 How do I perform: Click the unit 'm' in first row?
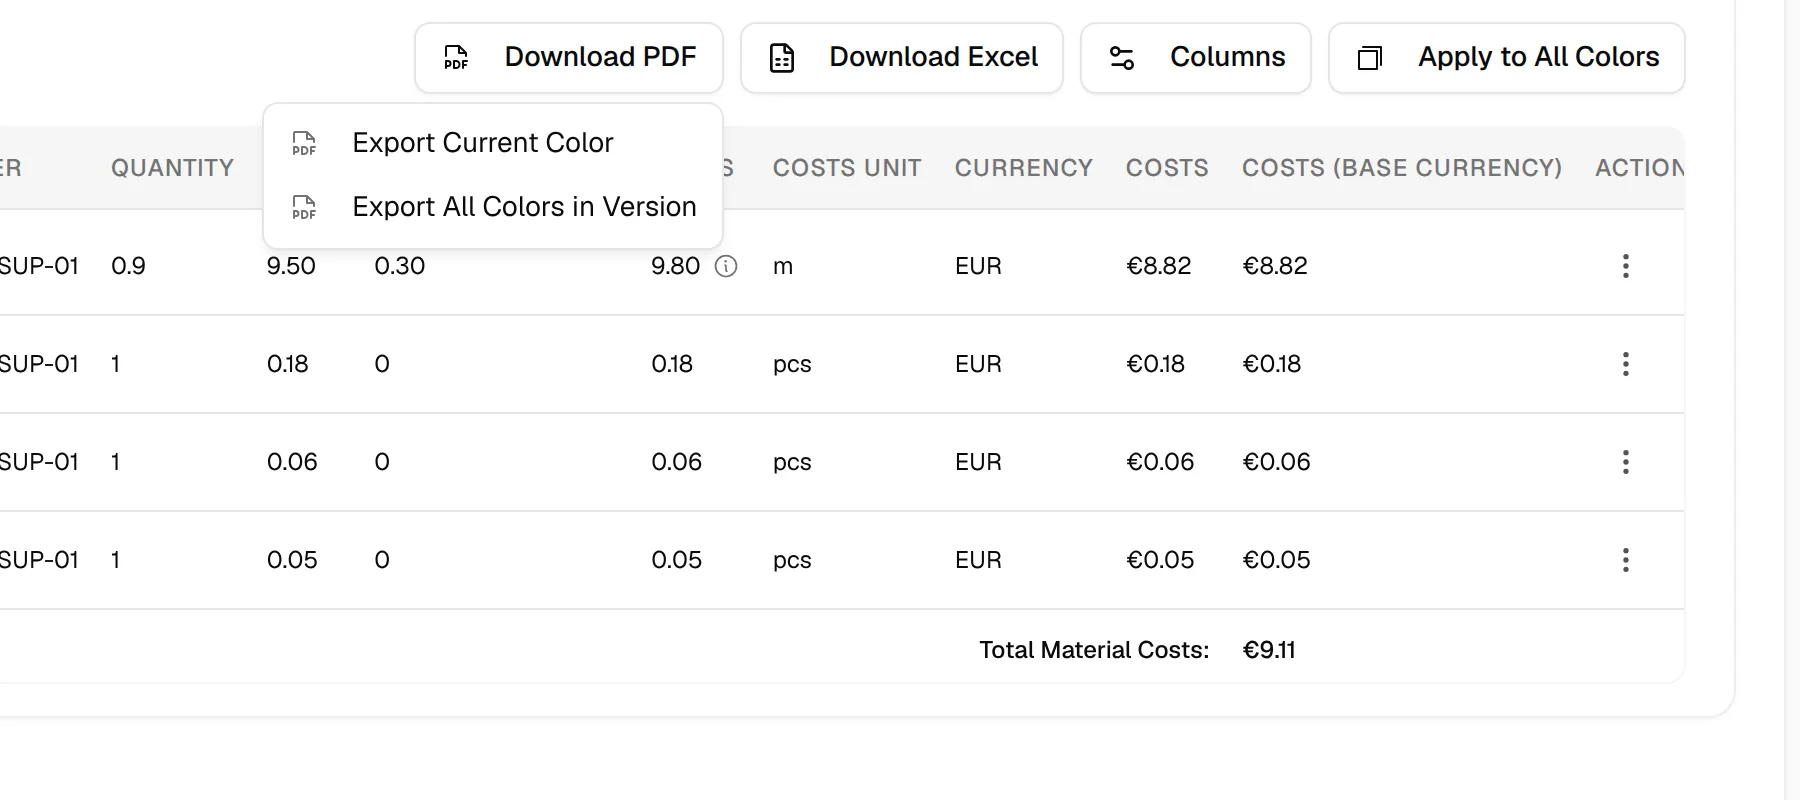pyautogui.click(x=783, y=267)
